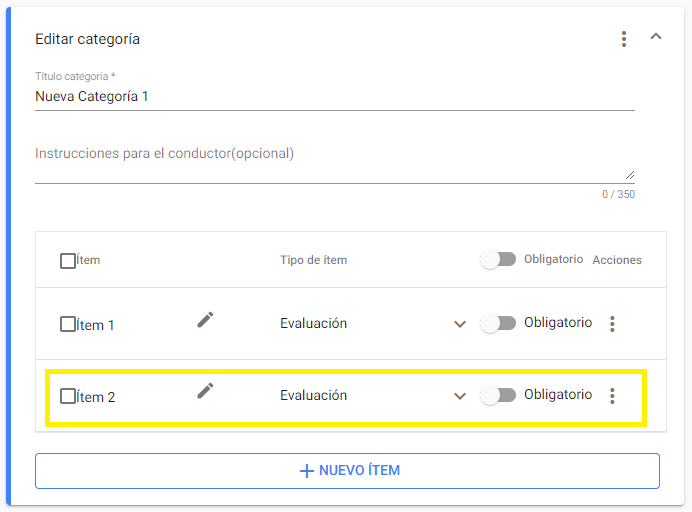Add a new item with Nuevo ítem
Screen dimensions: 692x512
[347, 471]
